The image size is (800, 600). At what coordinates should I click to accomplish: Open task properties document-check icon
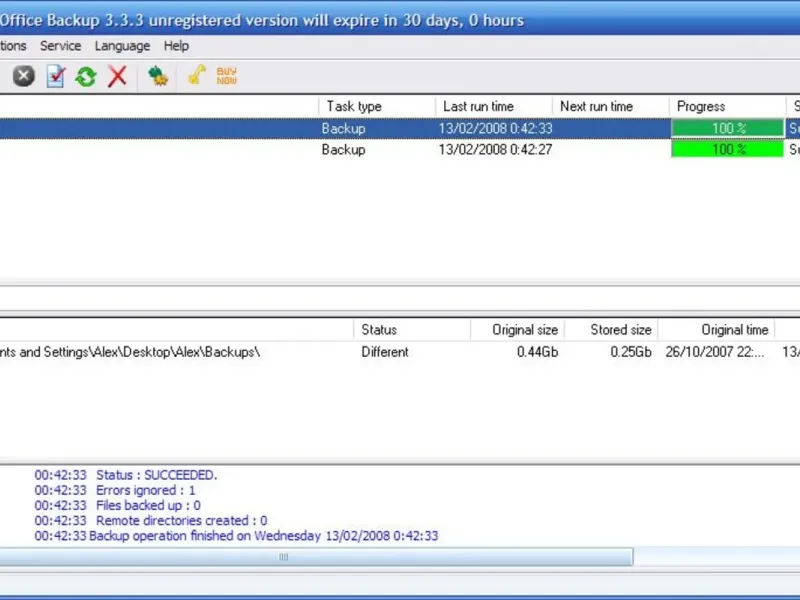pos(55,76)
